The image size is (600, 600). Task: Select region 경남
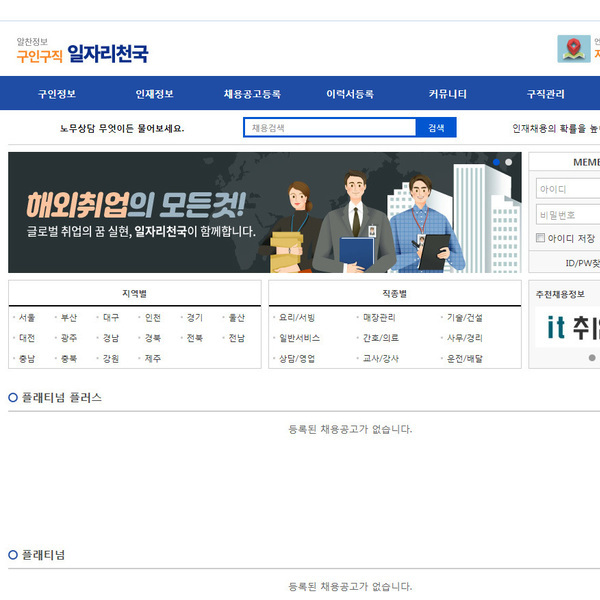tap(111, 338)
